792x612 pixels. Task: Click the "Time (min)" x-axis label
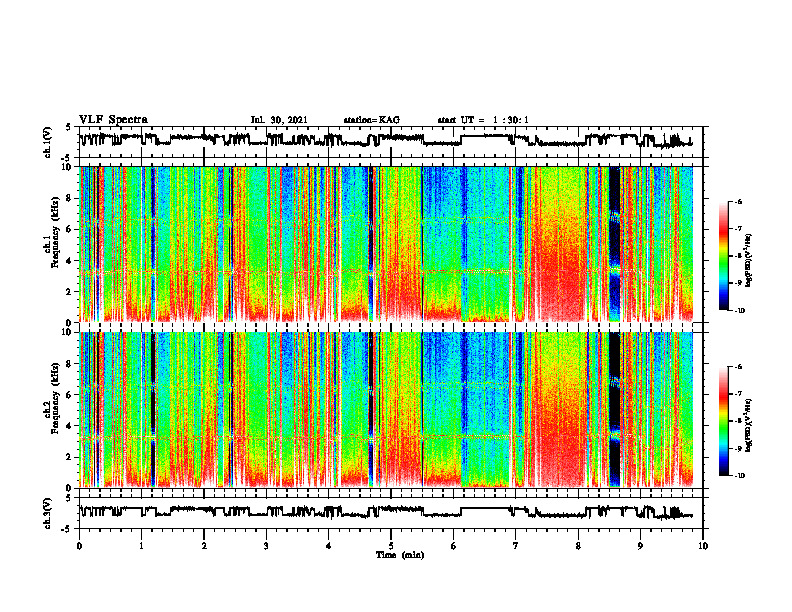click(400, 555)
